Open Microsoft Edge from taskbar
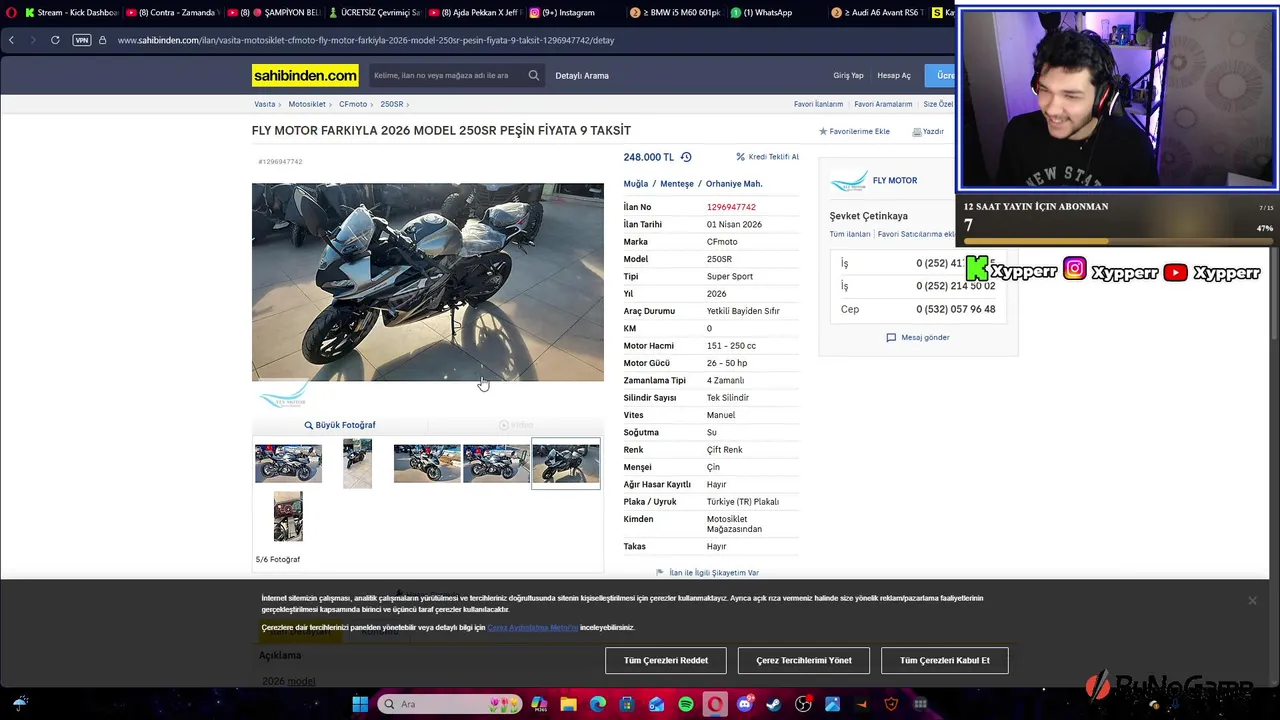This screenshot has height=720, width=1280. coord(598,704)
